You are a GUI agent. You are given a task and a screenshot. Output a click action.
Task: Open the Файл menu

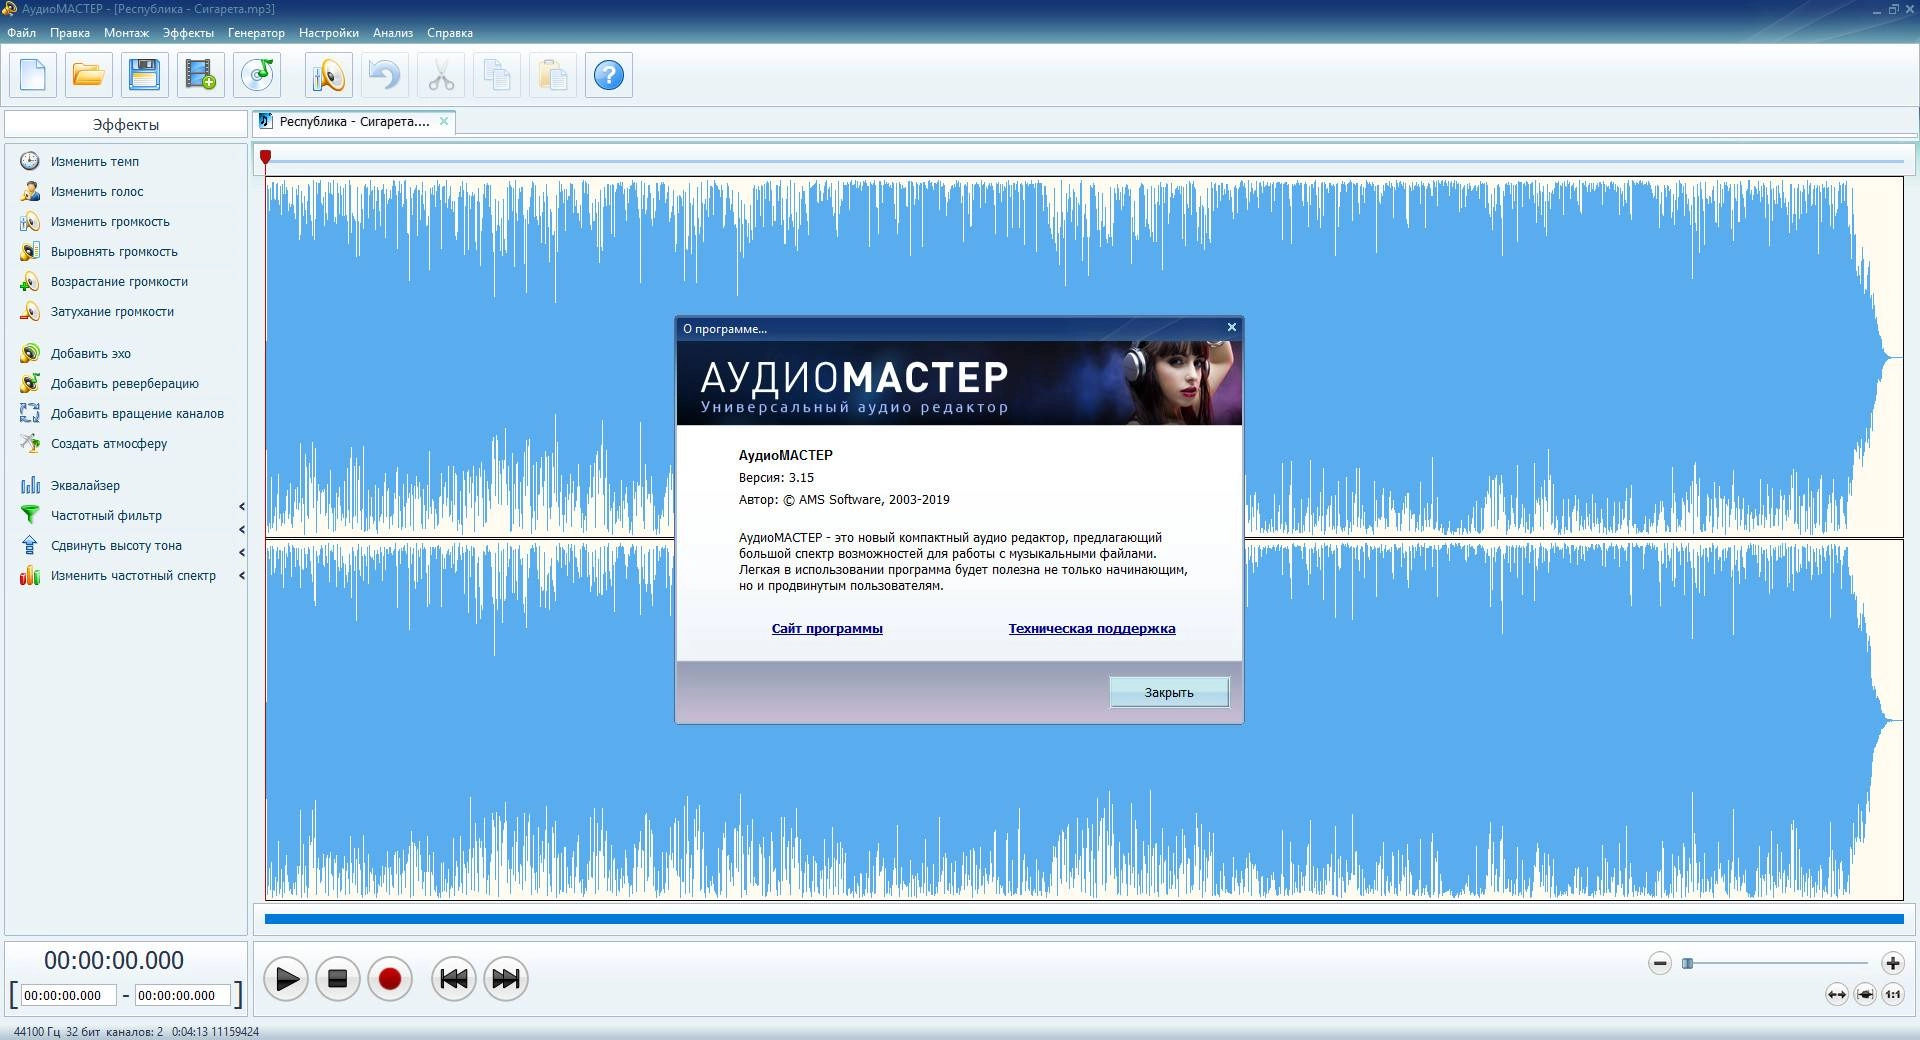pos(21,33)
